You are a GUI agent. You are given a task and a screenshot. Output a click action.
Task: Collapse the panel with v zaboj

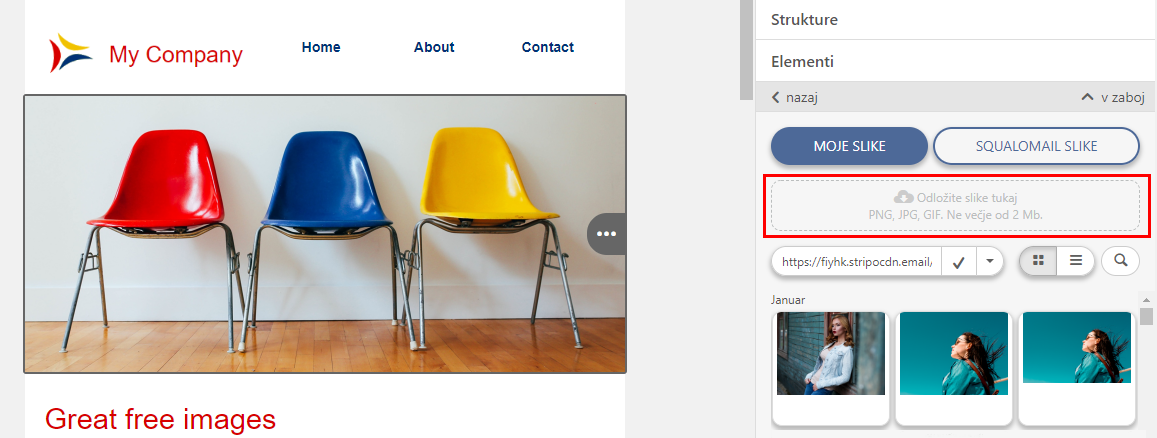point(1112,97)
